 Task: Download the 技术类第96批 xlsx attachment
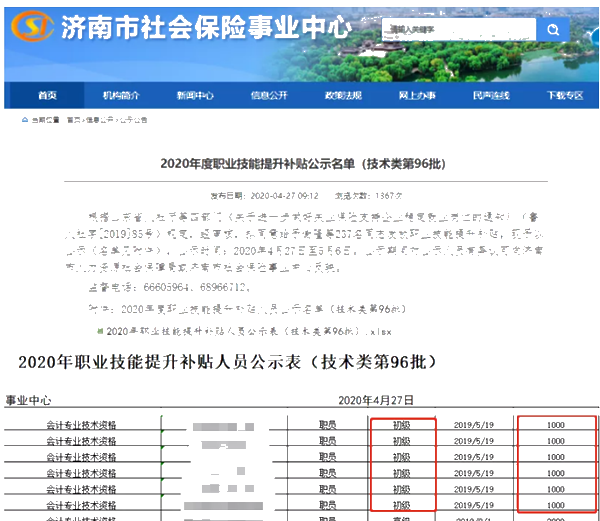pos(249,331)
